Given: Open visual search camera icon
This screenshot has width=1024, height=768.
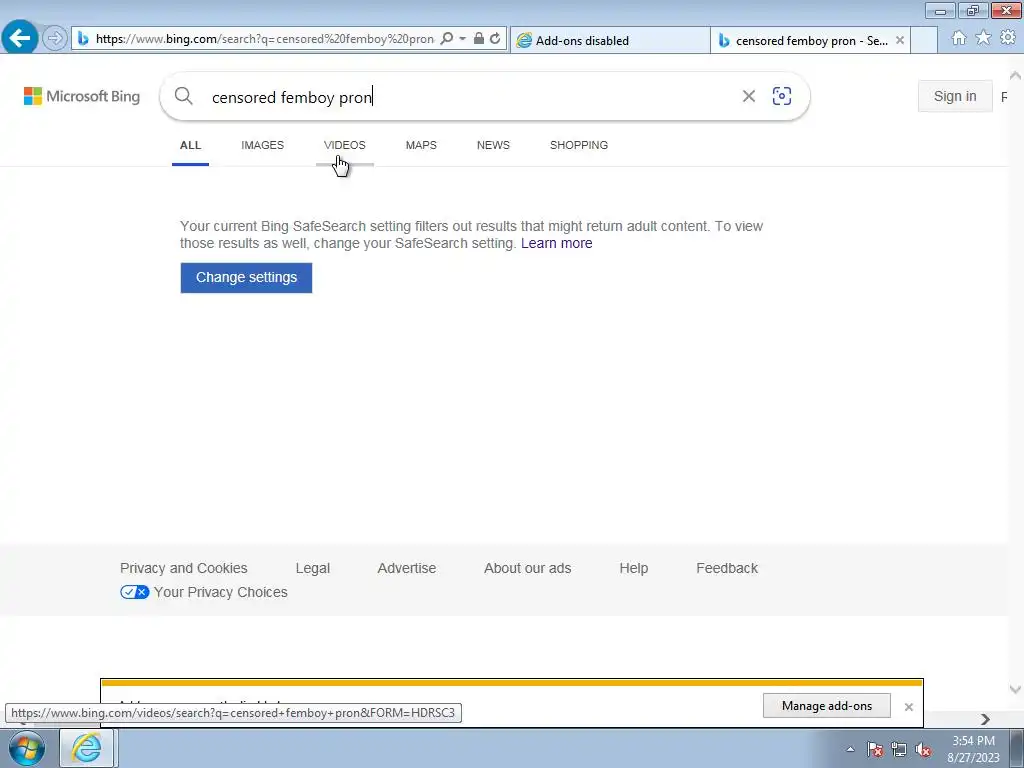Looking at the screenshot, I should pyautogui.click(x=782, y=96).
